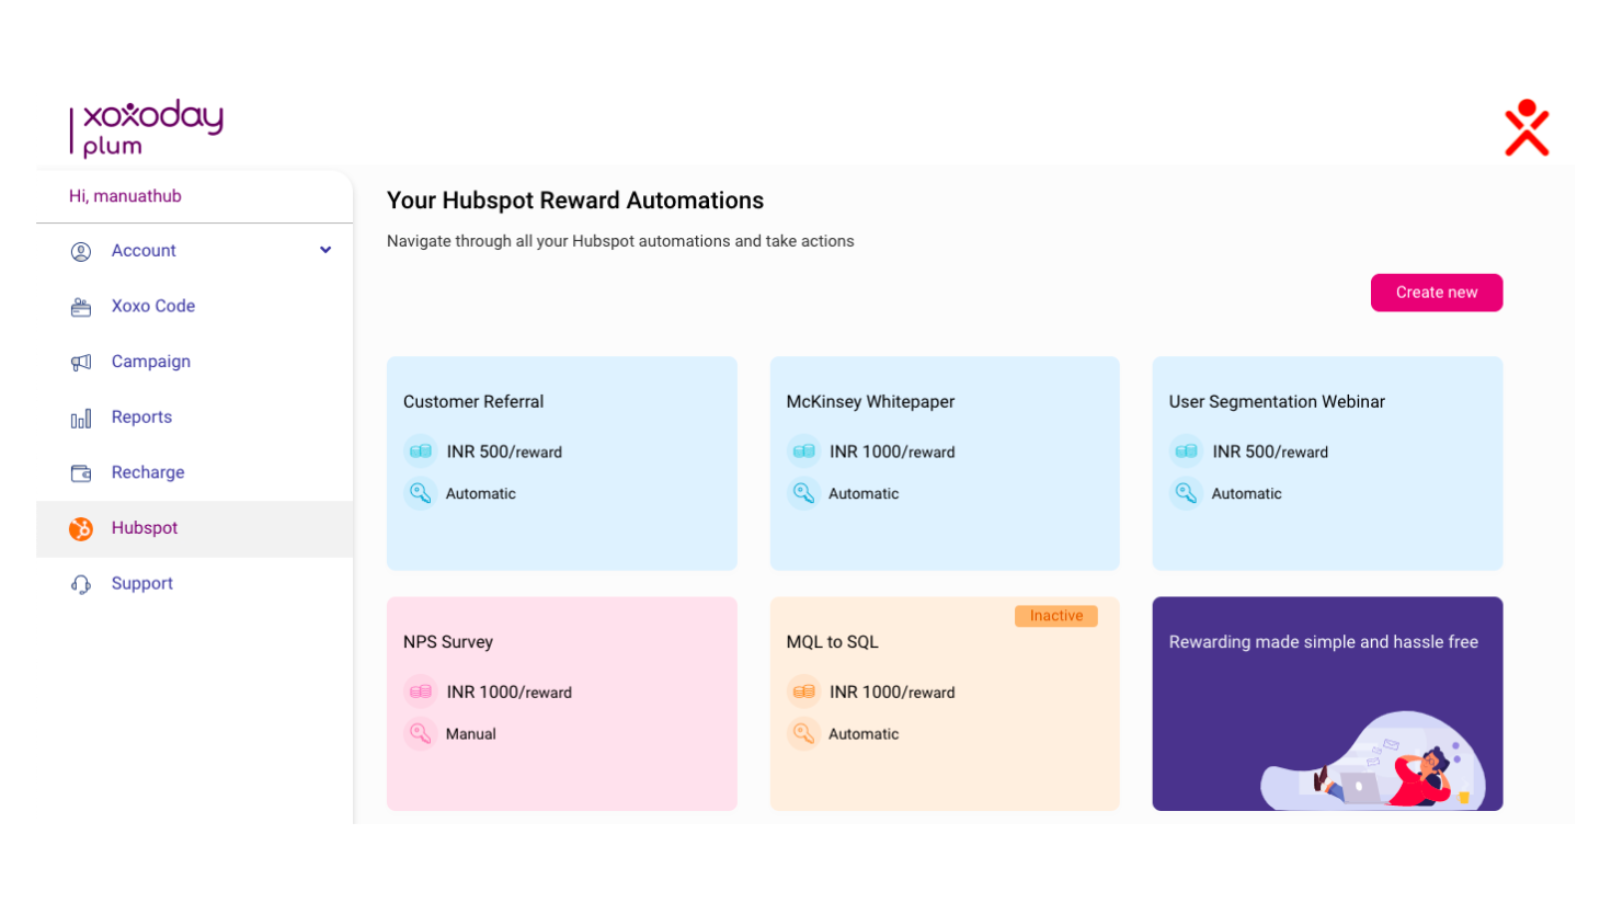Click trigger type icon in Customer Referral card
This screenshot has height=900, width=1600.
[x=420, y=493]
